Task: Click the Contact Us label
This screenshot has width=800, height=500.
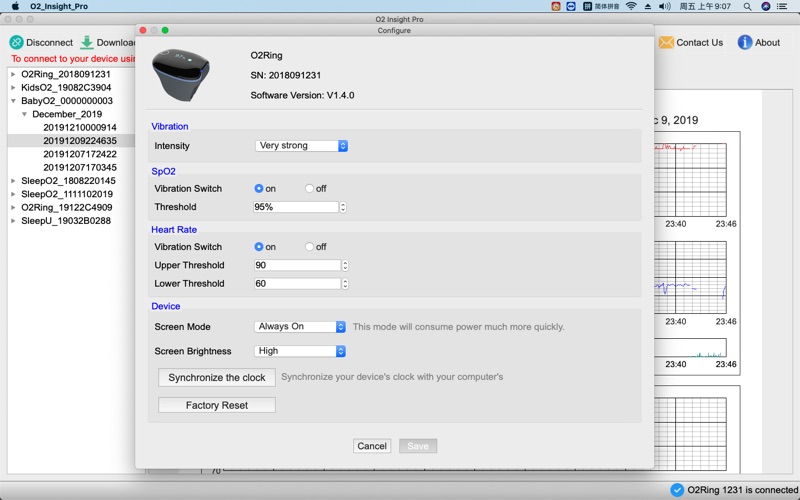Action: [x=699, y=42]
